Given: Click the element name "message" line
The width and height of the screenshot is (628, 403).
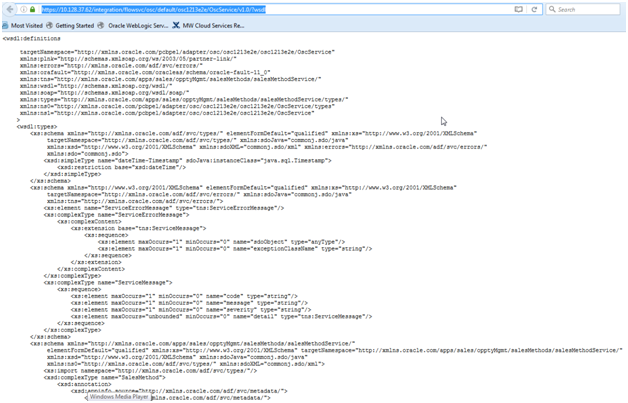Looking at the screenshot, I should (x=189, y=303).
